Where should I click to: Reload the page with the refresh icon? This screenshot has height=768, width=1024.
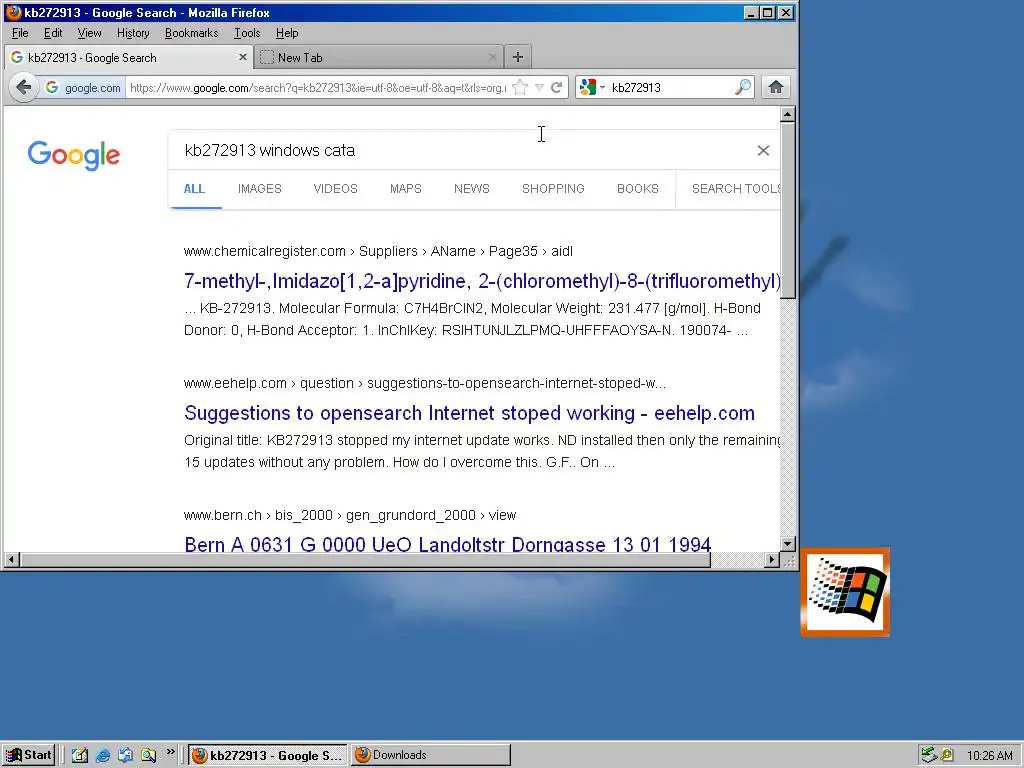pyautogui.click(x=556, y=88)
